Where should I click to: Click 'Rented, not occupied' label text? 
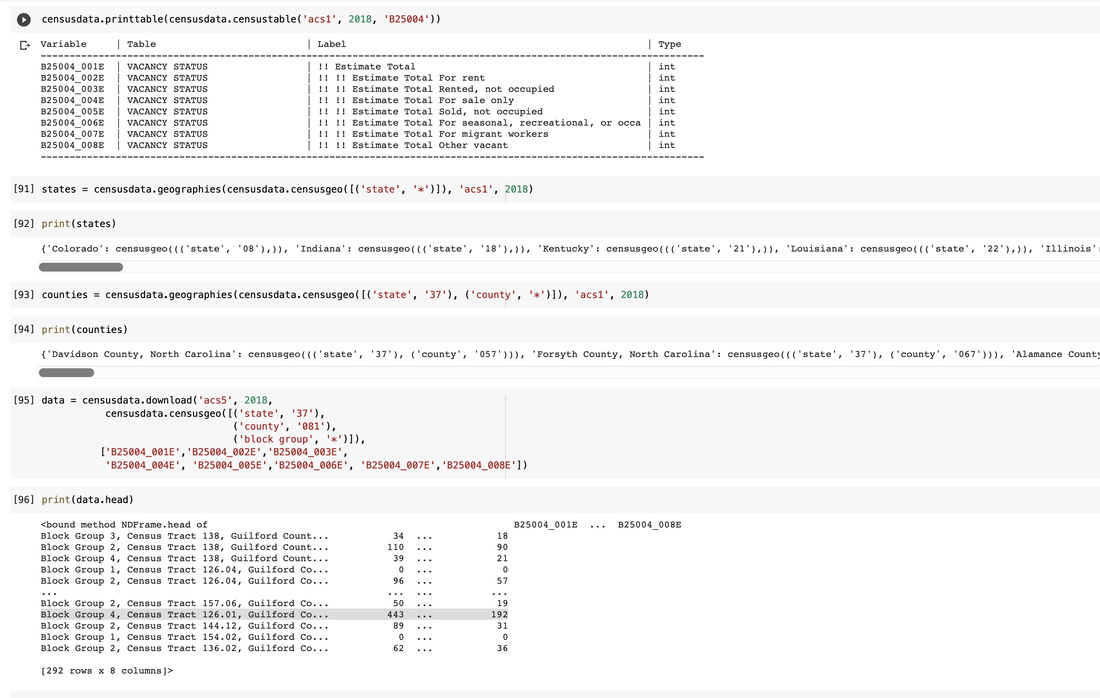[497, 89]
